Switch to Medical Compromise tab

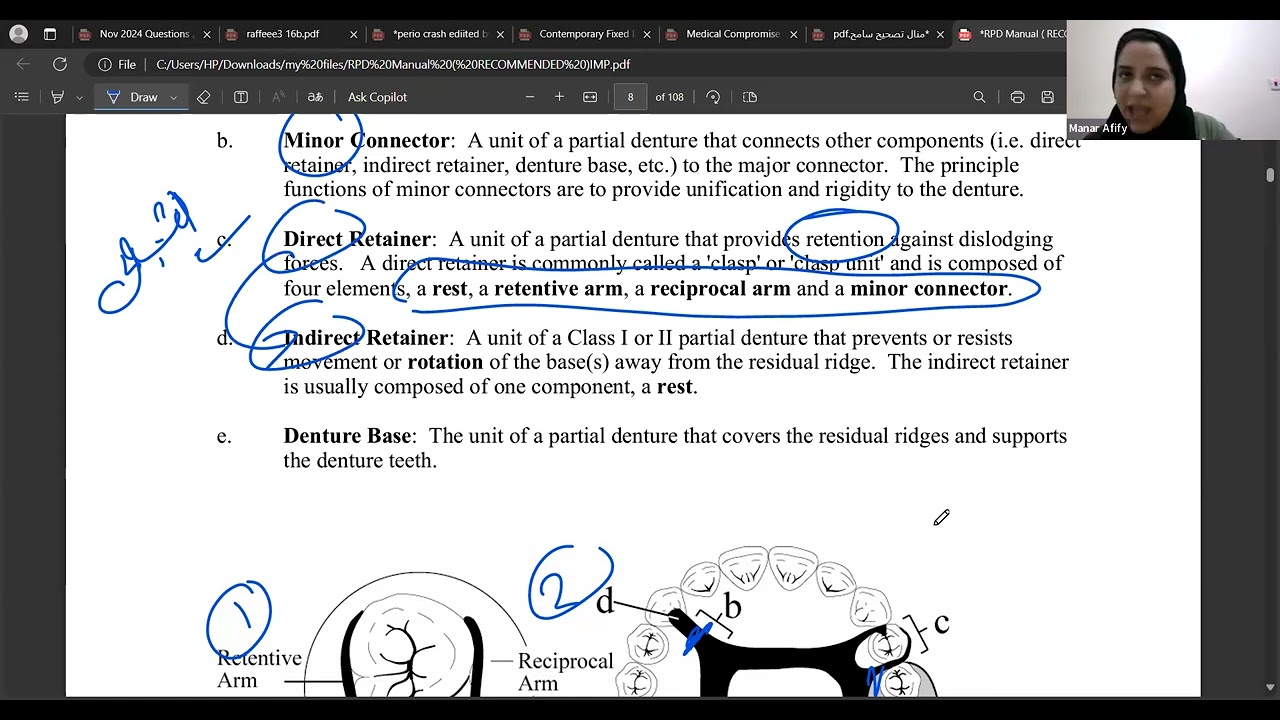point(731,34)
